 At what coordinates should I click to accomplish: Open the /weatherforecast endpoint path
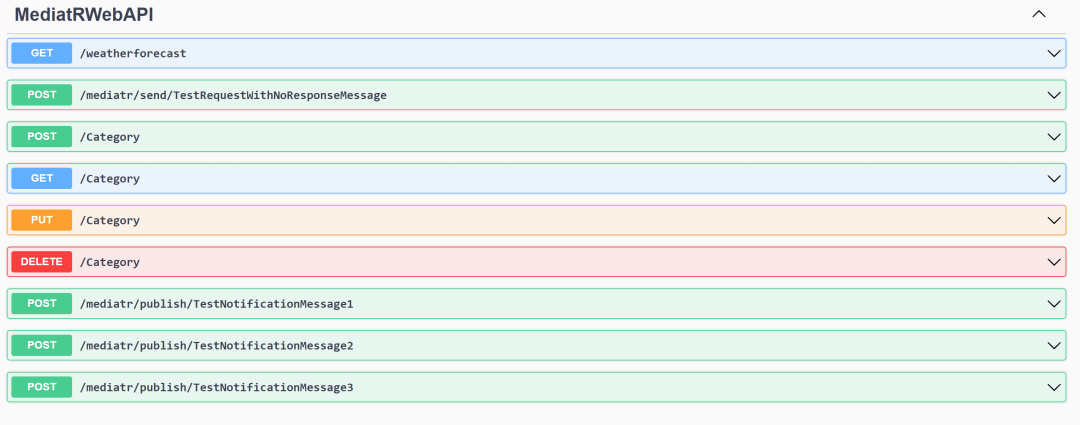pos(133,53)
